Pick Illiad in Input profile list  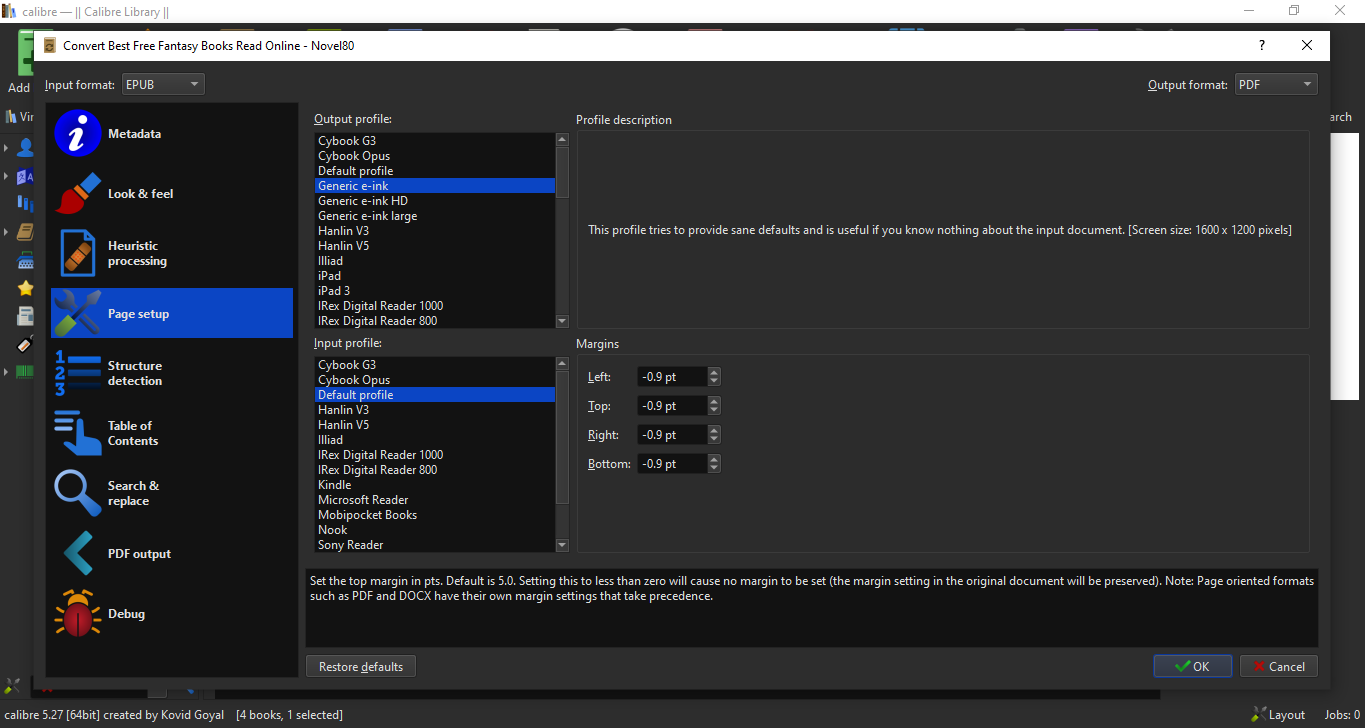point(435,440)
